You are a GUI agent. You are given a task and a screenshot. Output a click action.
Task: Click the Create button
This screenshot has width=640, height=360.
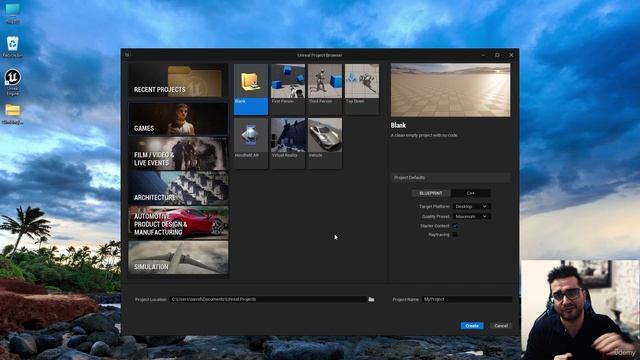(x=472, y=326)
